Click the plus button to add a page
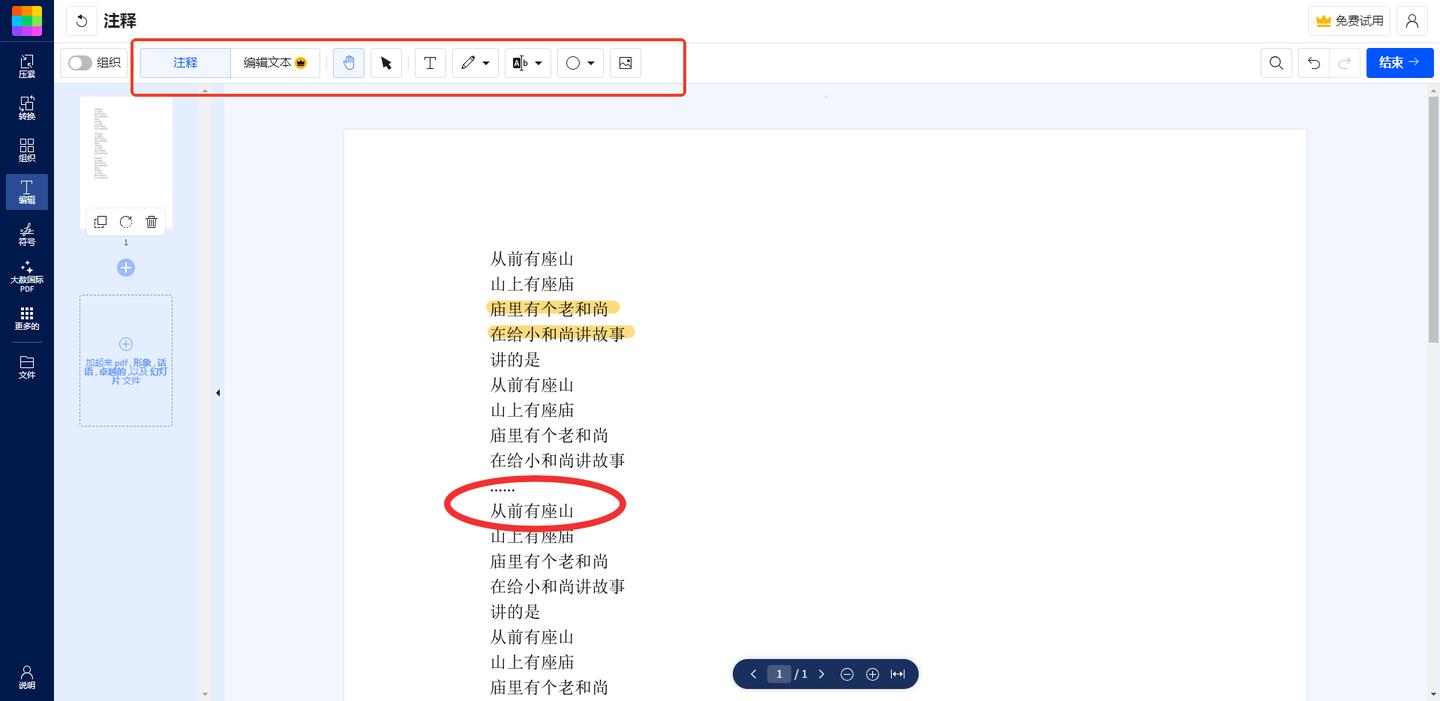Screen dimensions: 1440x701 (126, 268)
